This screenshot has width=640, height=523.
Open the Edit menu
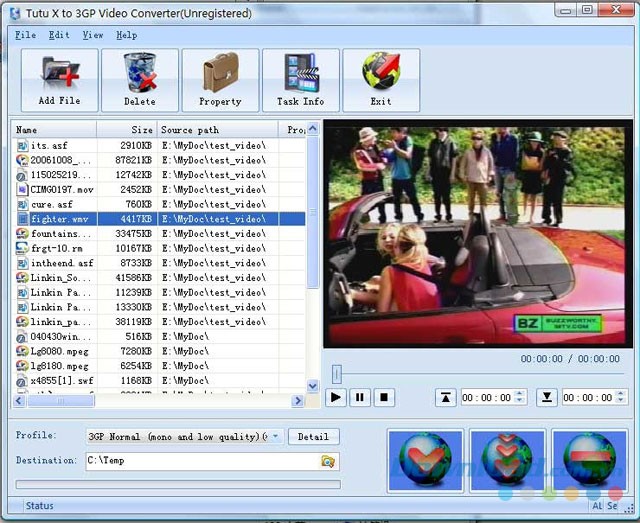(59, 35)
